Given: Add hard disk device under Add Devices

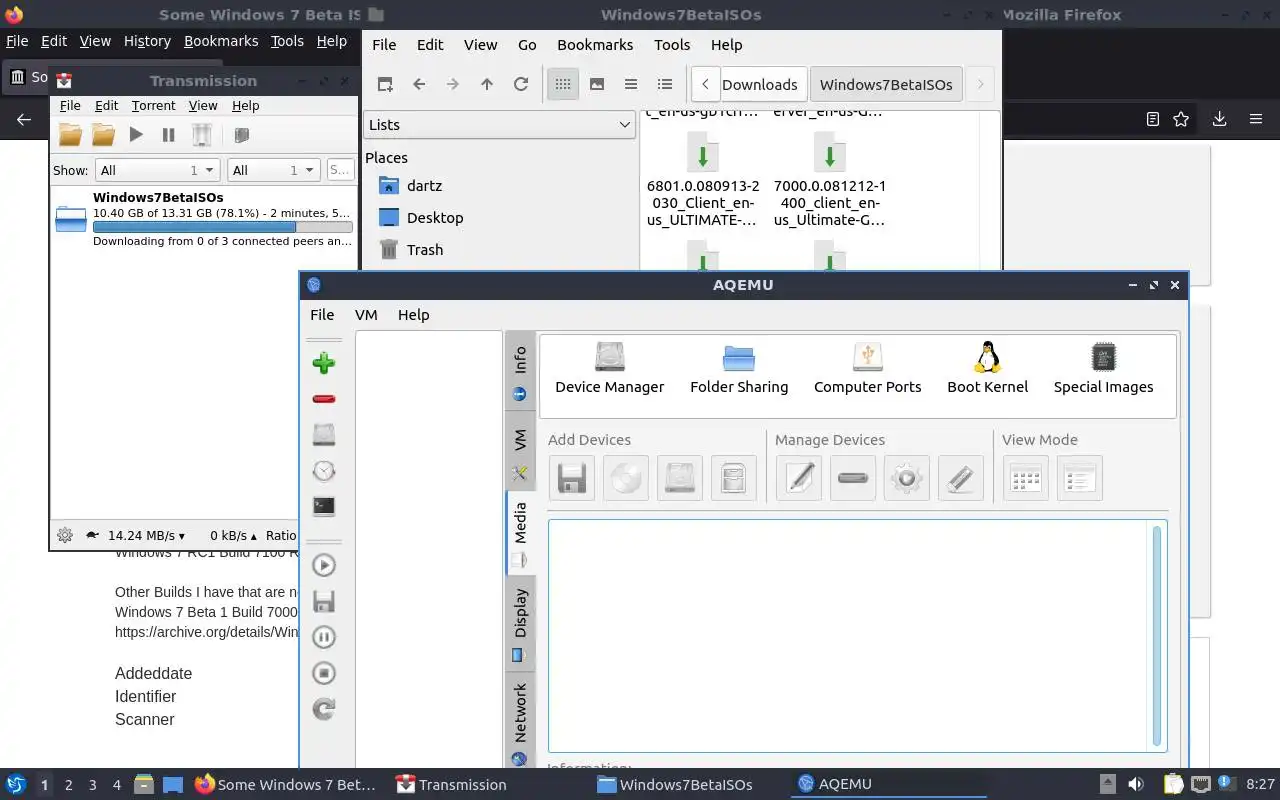Looking at the screenshot, I should coord(680,478).
